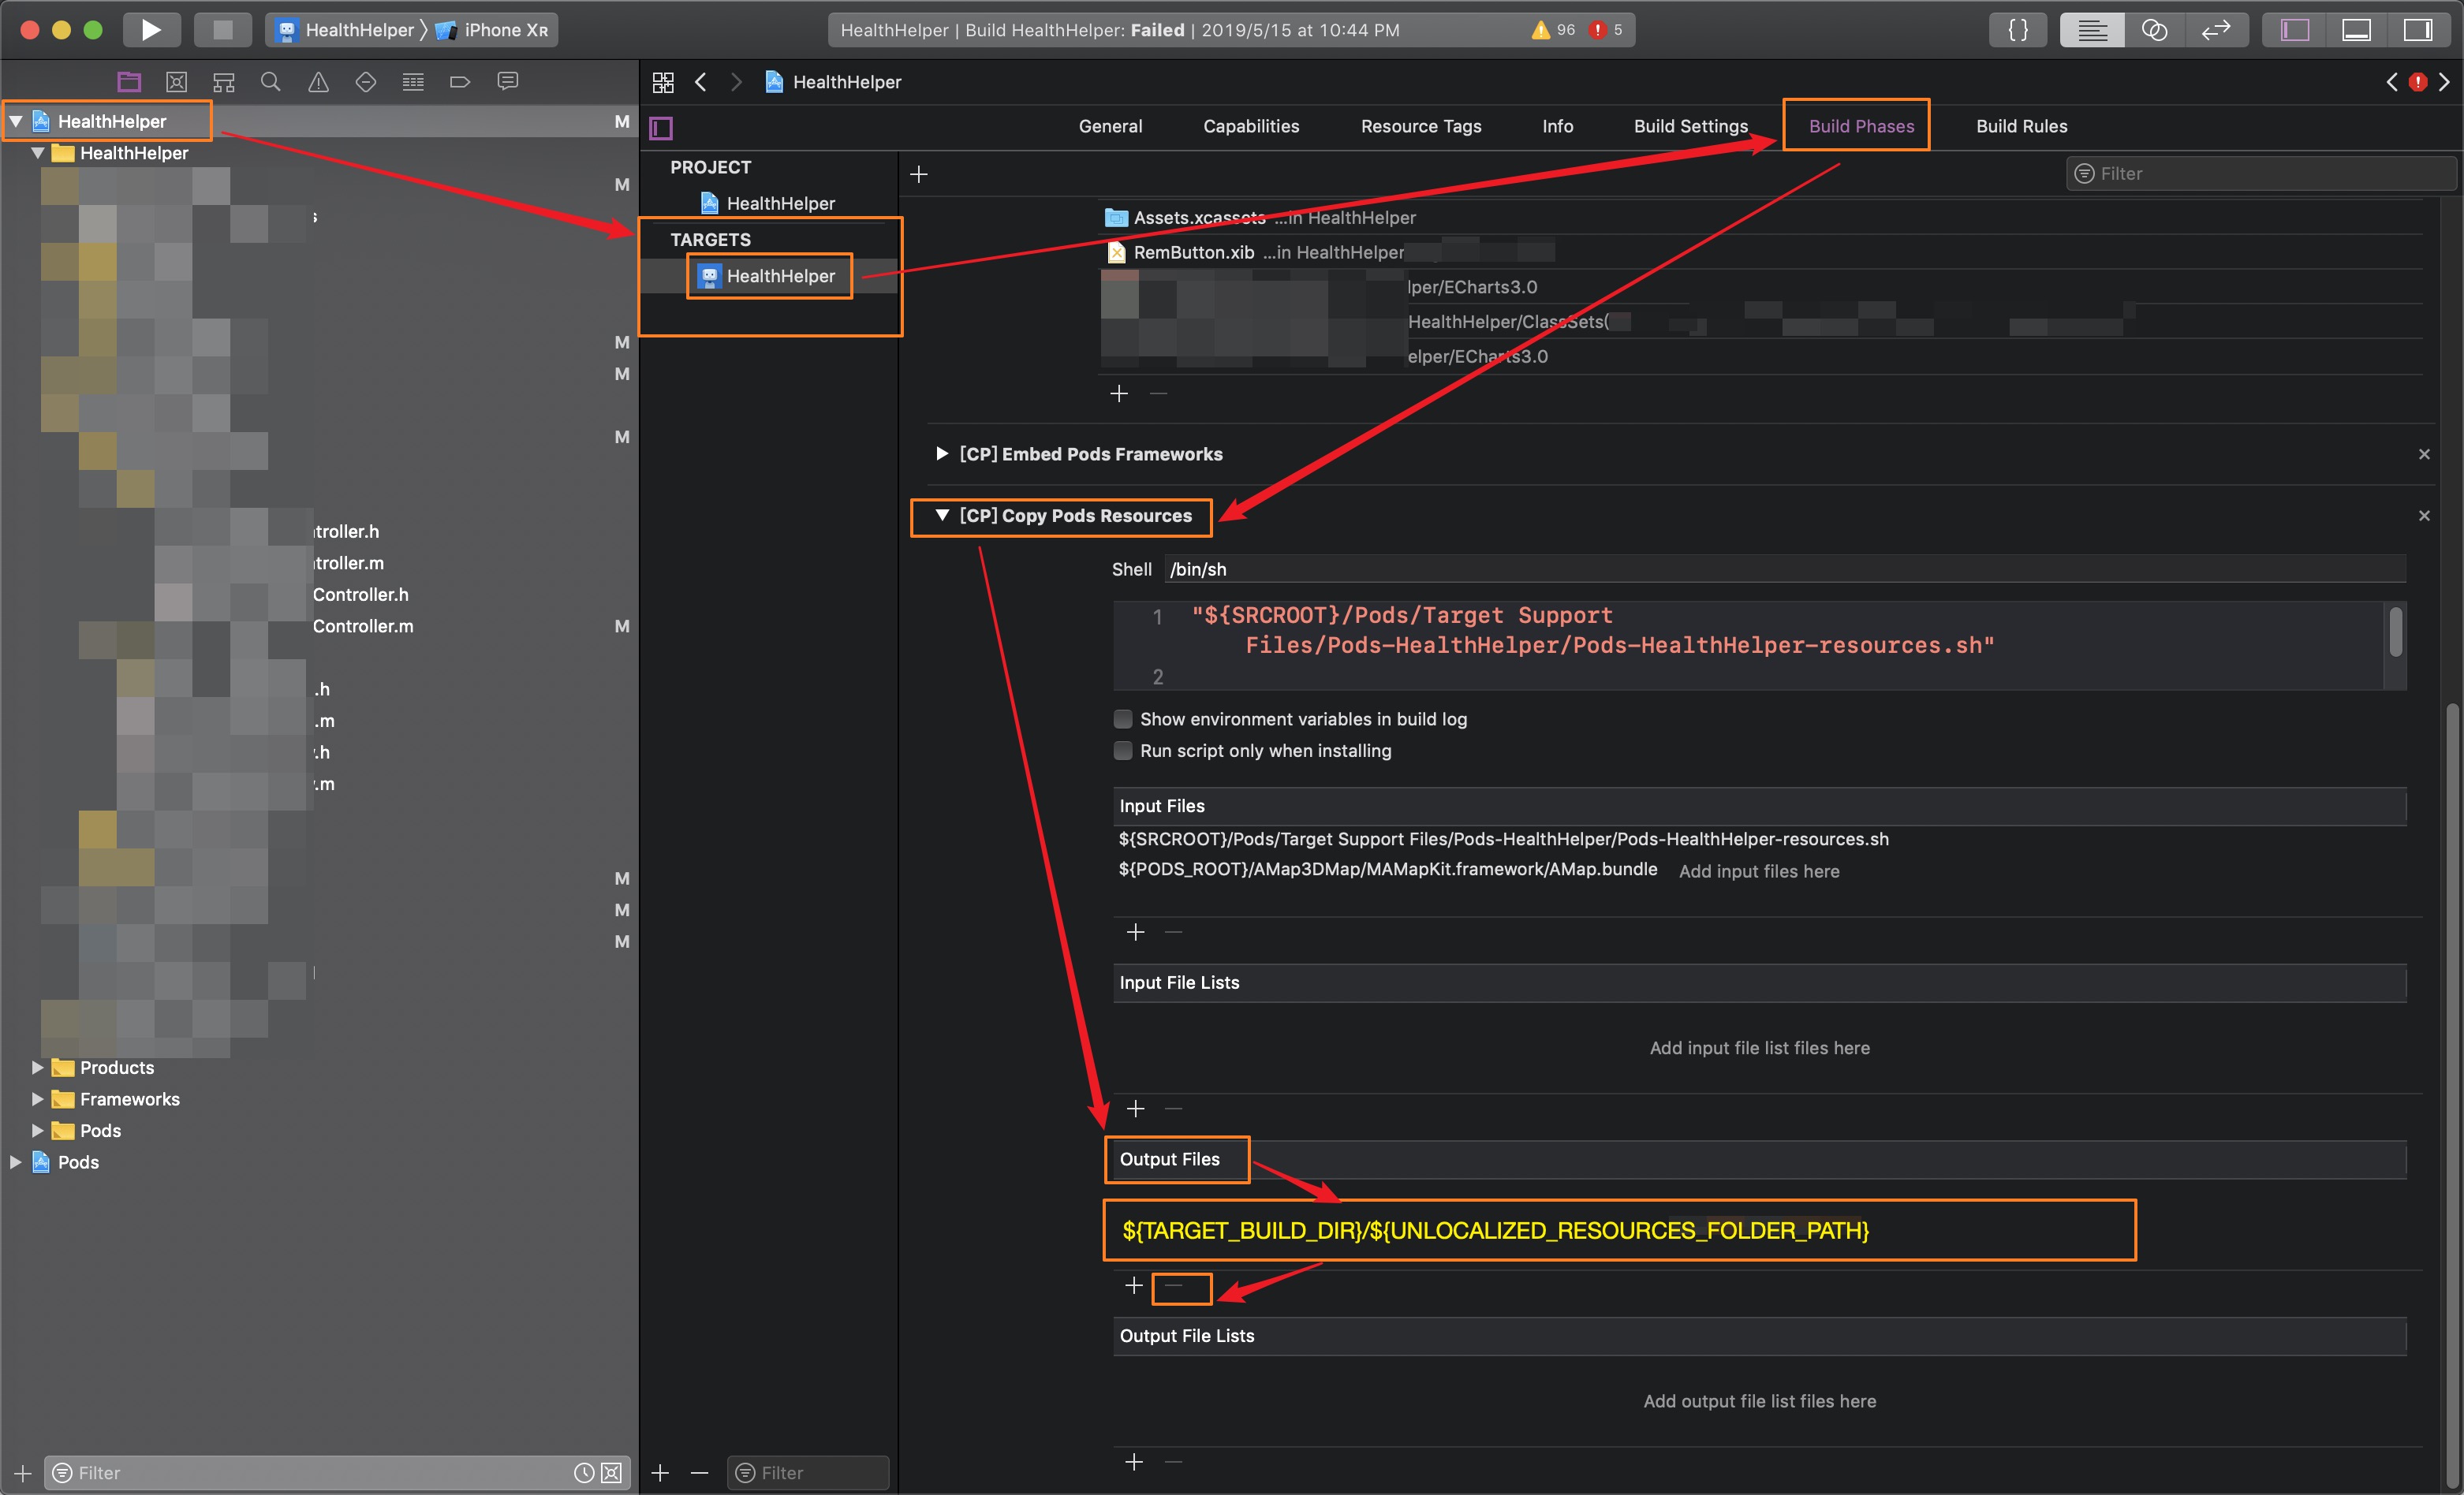The width and height of the screenshot is (2464, 1495).
Task: Switch to the Build Settings tab
Action: 1691,126
